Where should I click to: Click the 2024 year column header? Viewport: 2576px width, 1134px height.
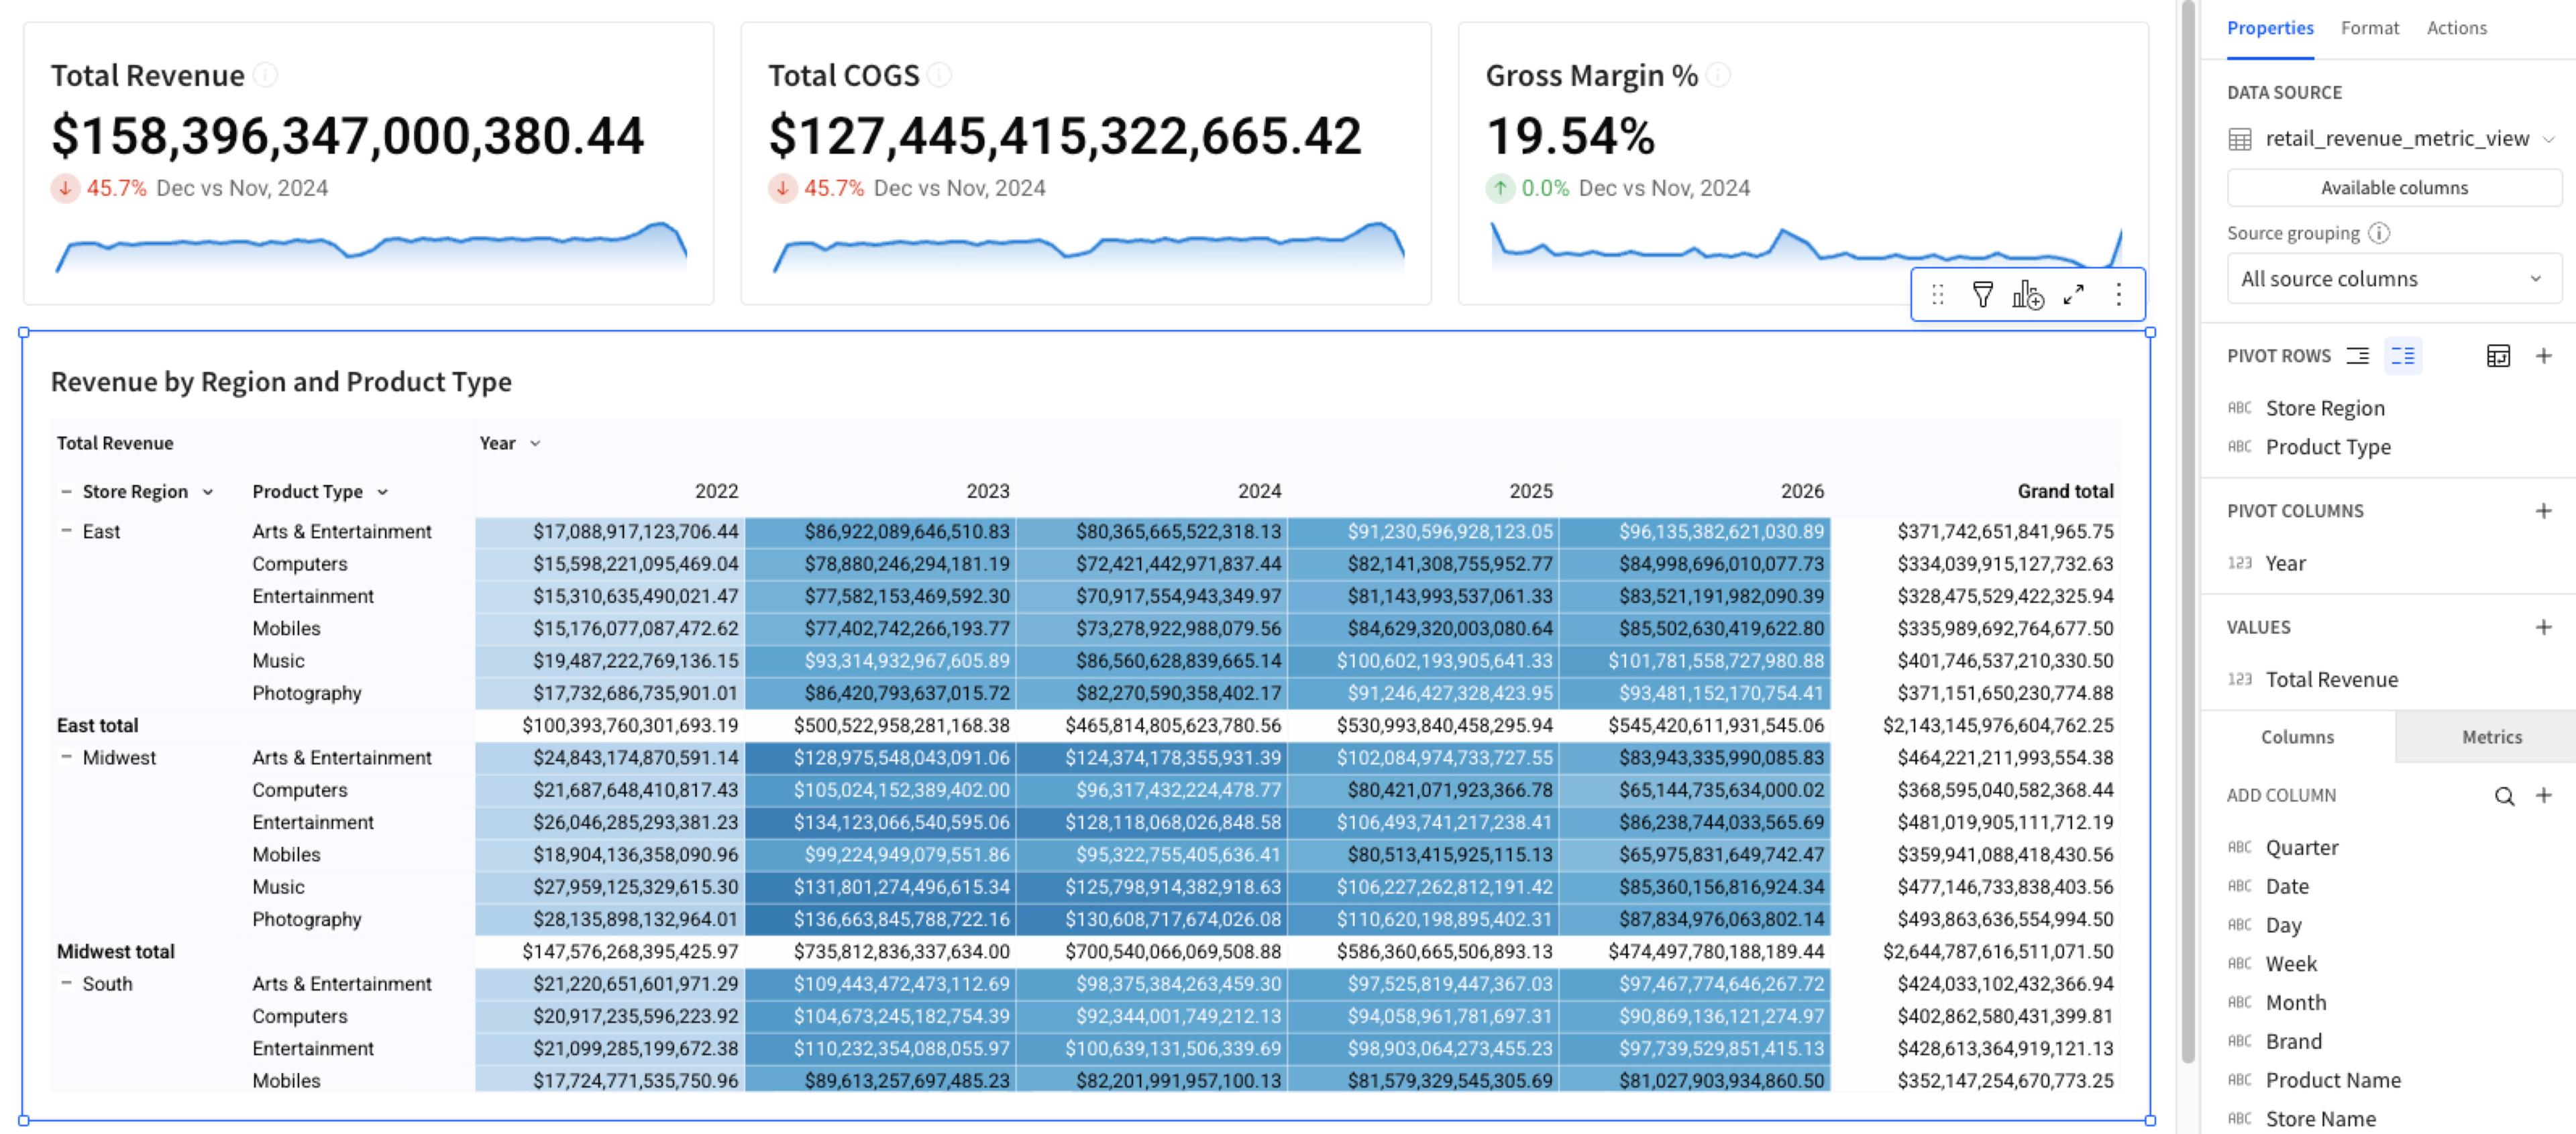coord(1259,491)
